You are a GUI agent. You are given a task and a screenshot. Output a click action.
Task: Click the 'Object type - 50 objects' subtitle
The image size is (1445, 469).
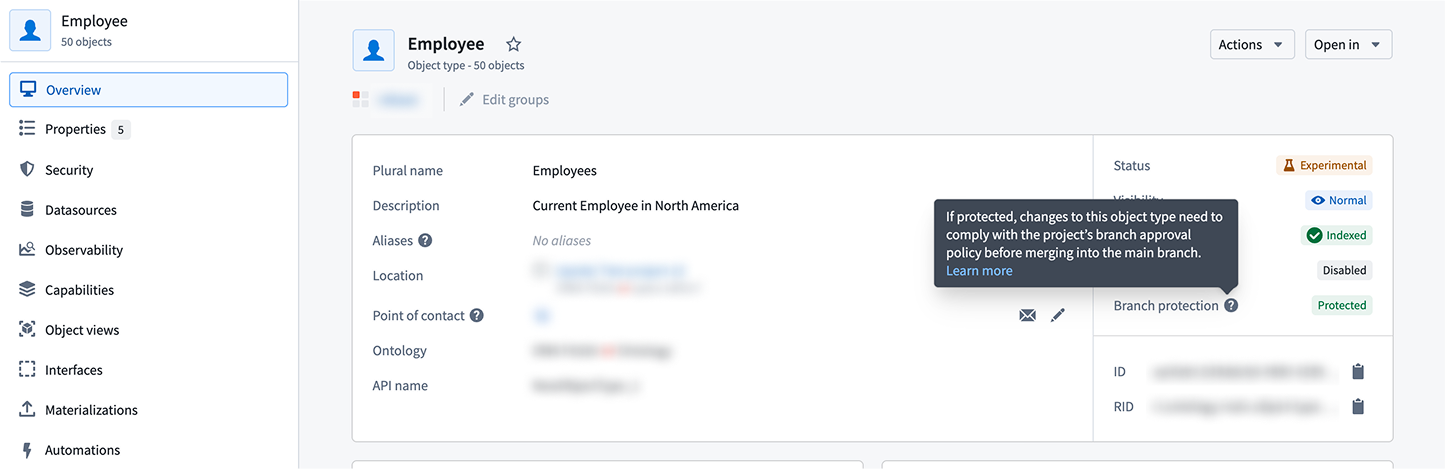click(466, 66)
